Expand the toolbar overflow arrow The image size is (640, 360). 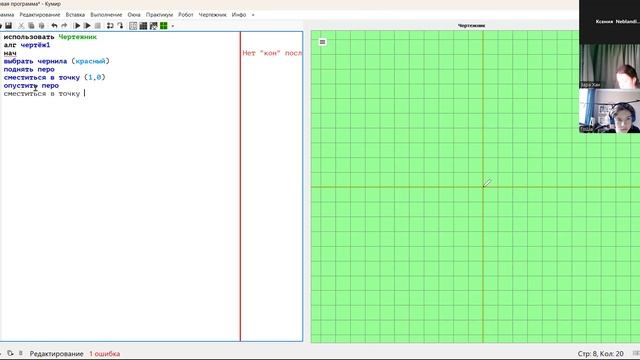(173, 26)
